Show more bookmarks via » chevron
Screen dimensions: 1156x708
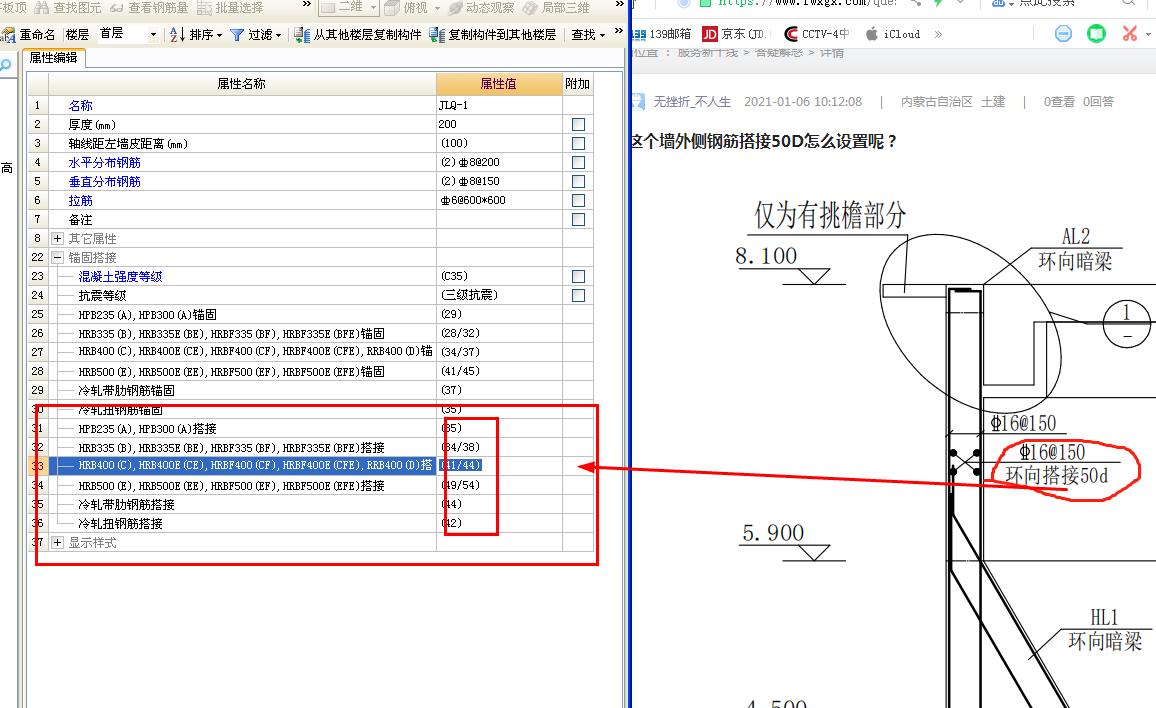click(938, 34)
